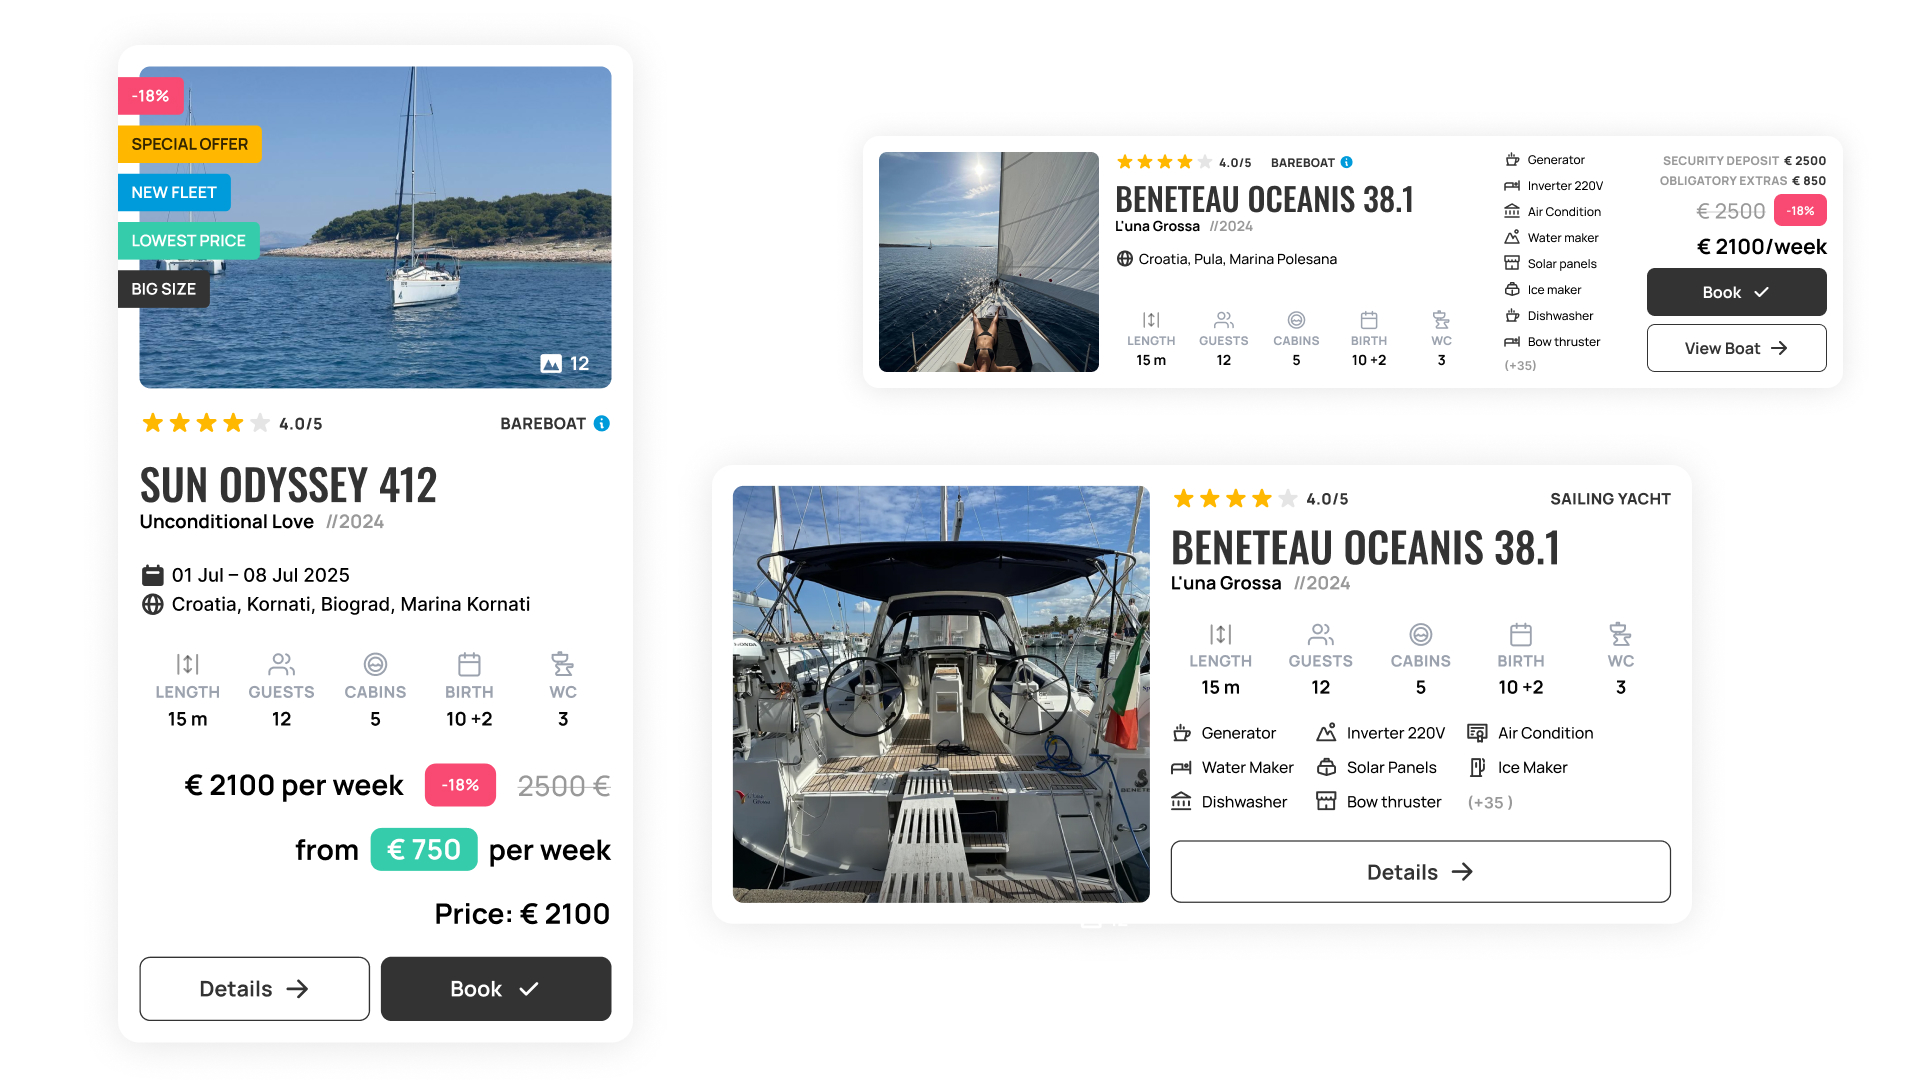This screenshot has width=1920, height=1080.
Task: Book the Sun Odyssey 412 yacht
Action: [x=496, y=988]
